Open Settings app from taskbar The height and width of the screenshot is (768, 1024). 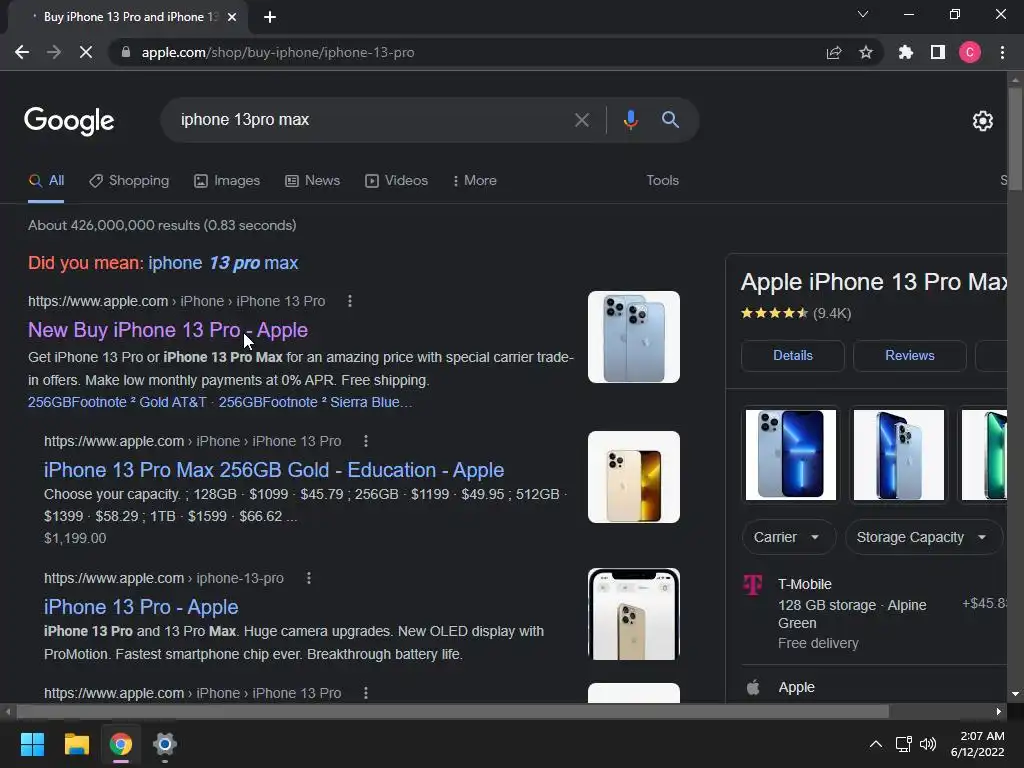click(x=165, y=744)
